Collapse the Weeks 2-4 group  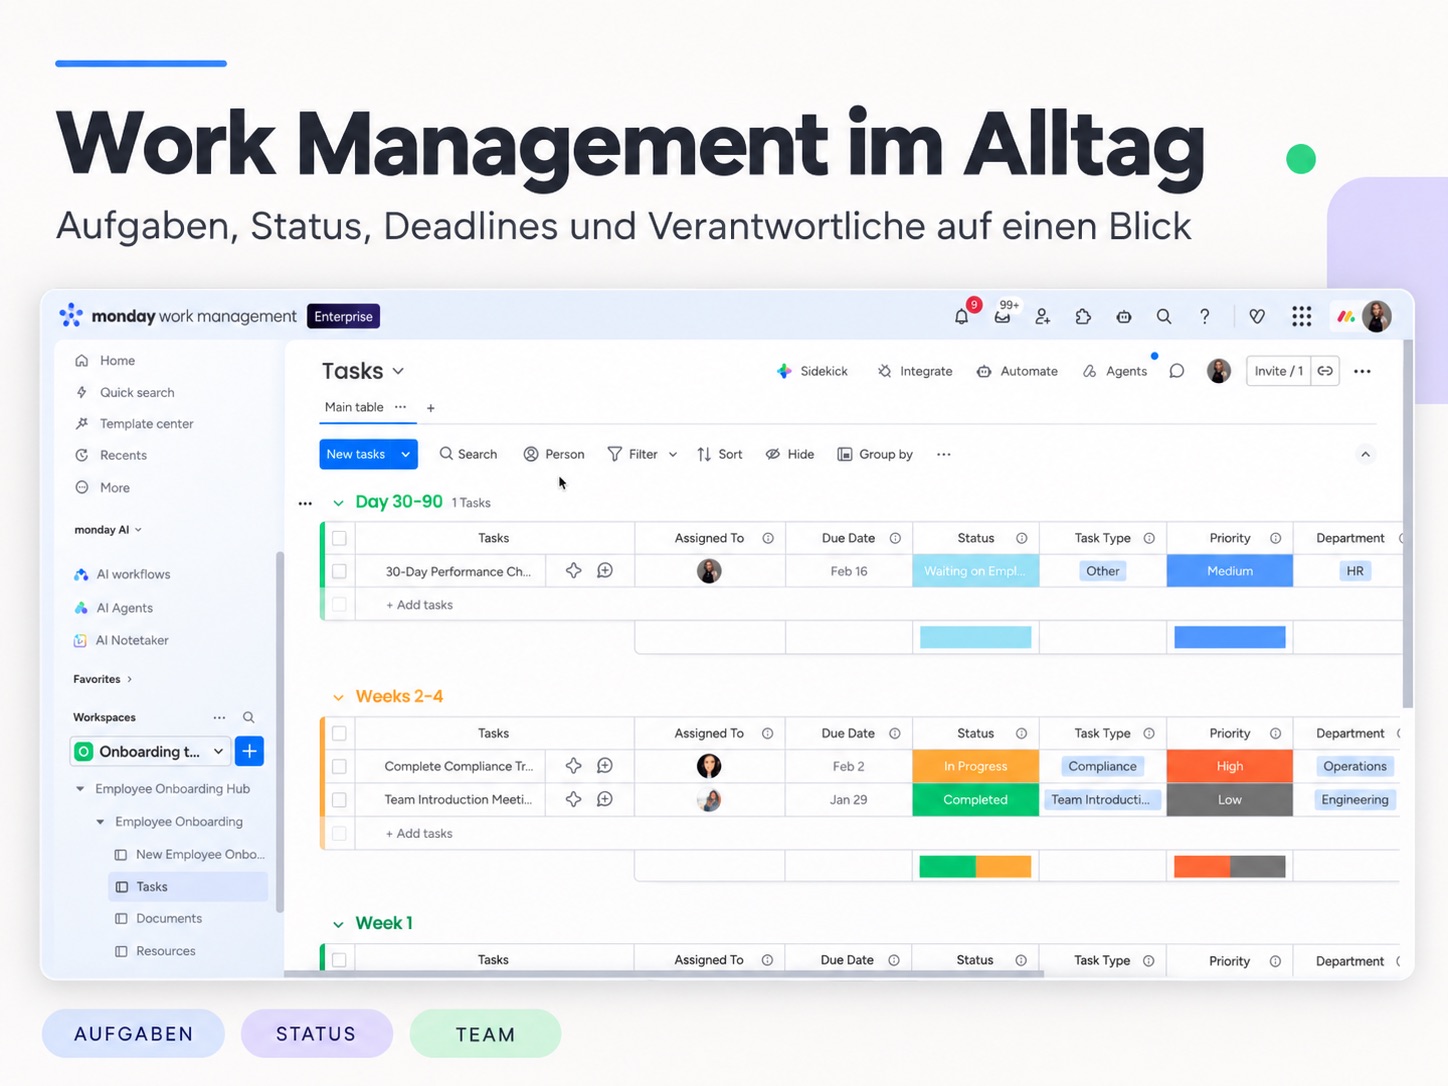(x=338, y=697)
